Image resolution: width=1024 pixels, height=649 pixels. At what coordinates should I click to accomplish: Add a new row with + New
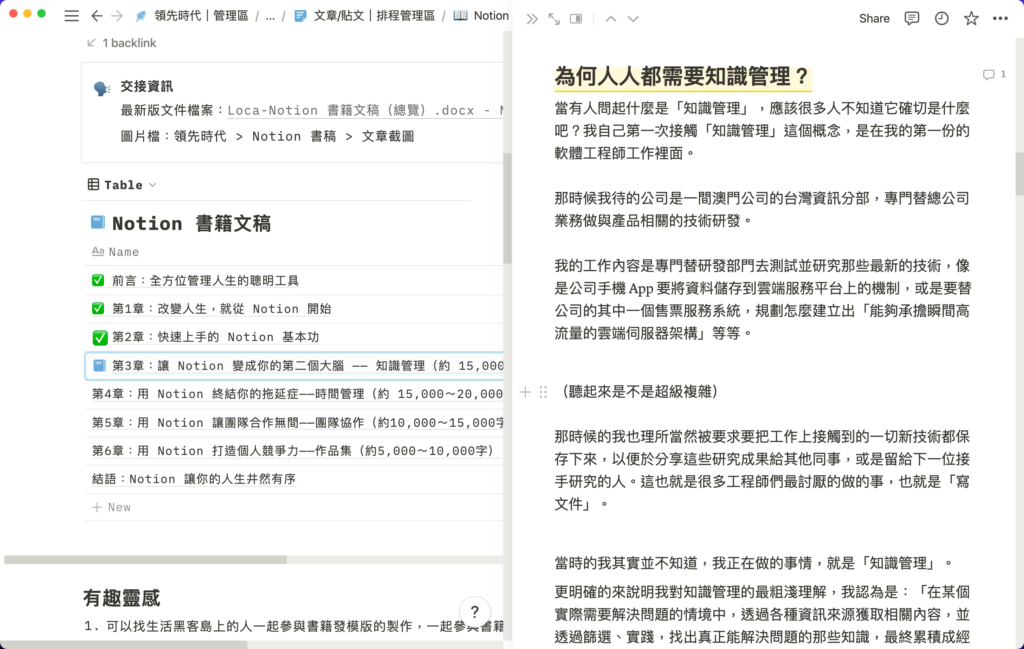(x=112, y=507)
